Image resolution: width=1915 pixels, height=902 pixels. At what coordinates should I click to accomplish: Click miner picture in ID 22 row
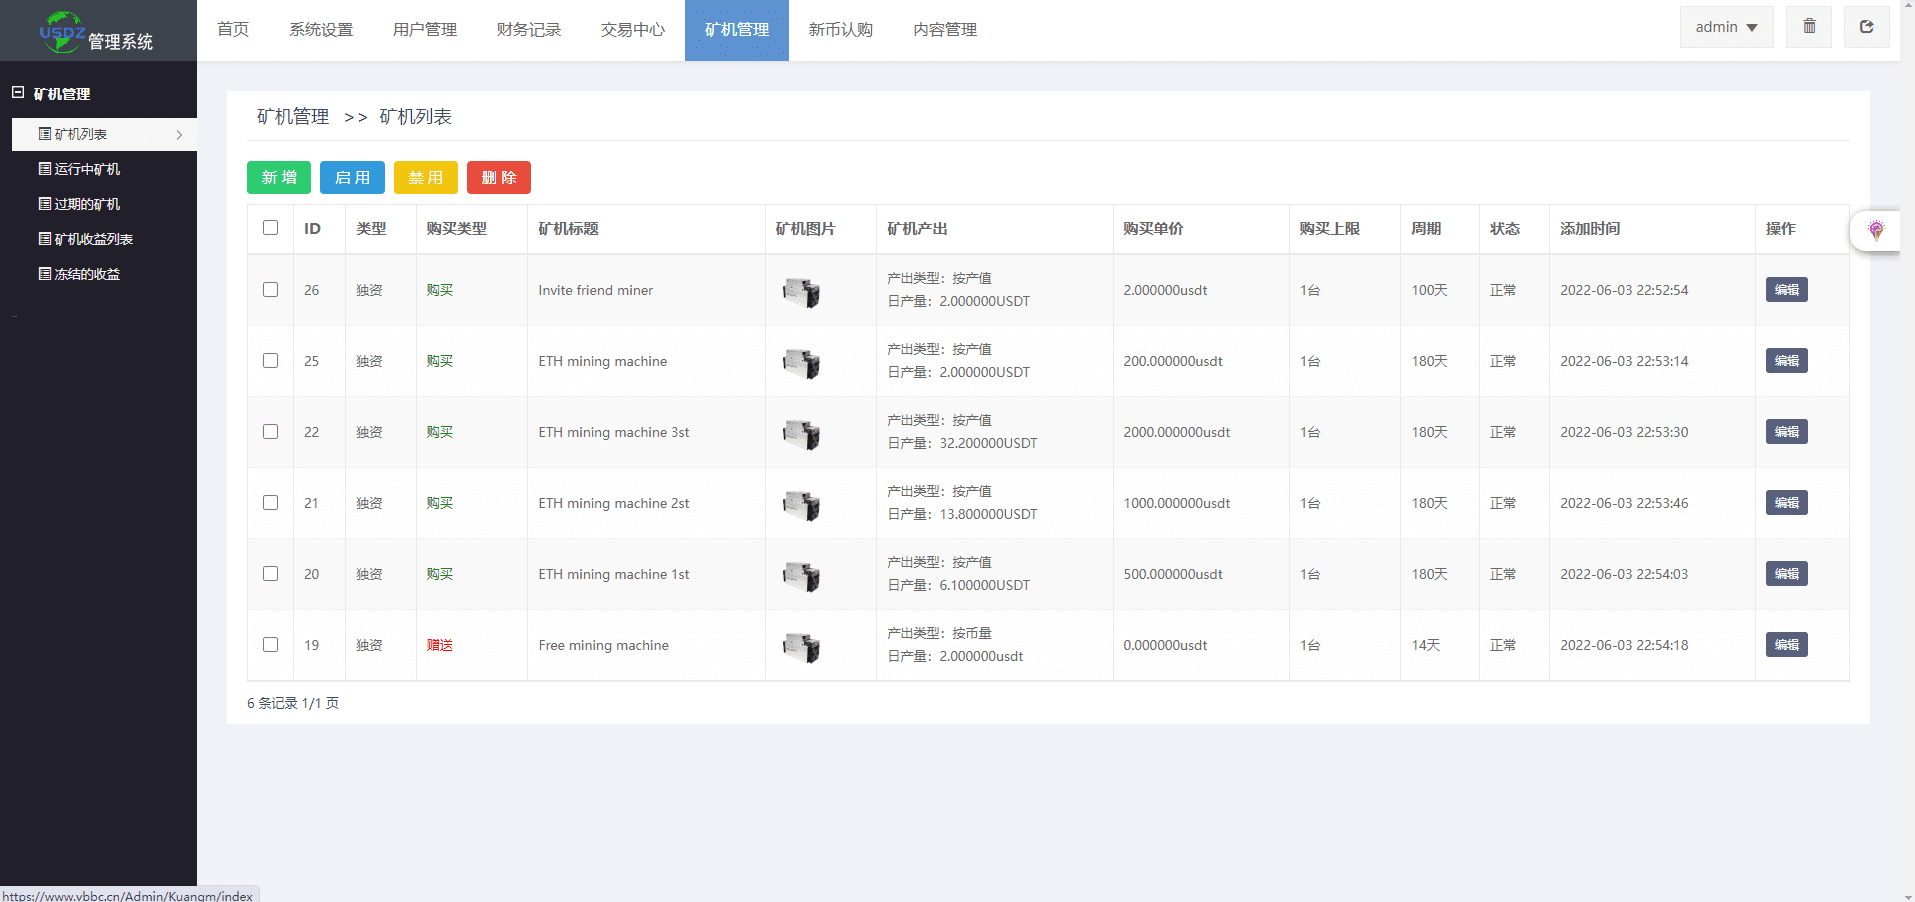(x=801, y=434)
